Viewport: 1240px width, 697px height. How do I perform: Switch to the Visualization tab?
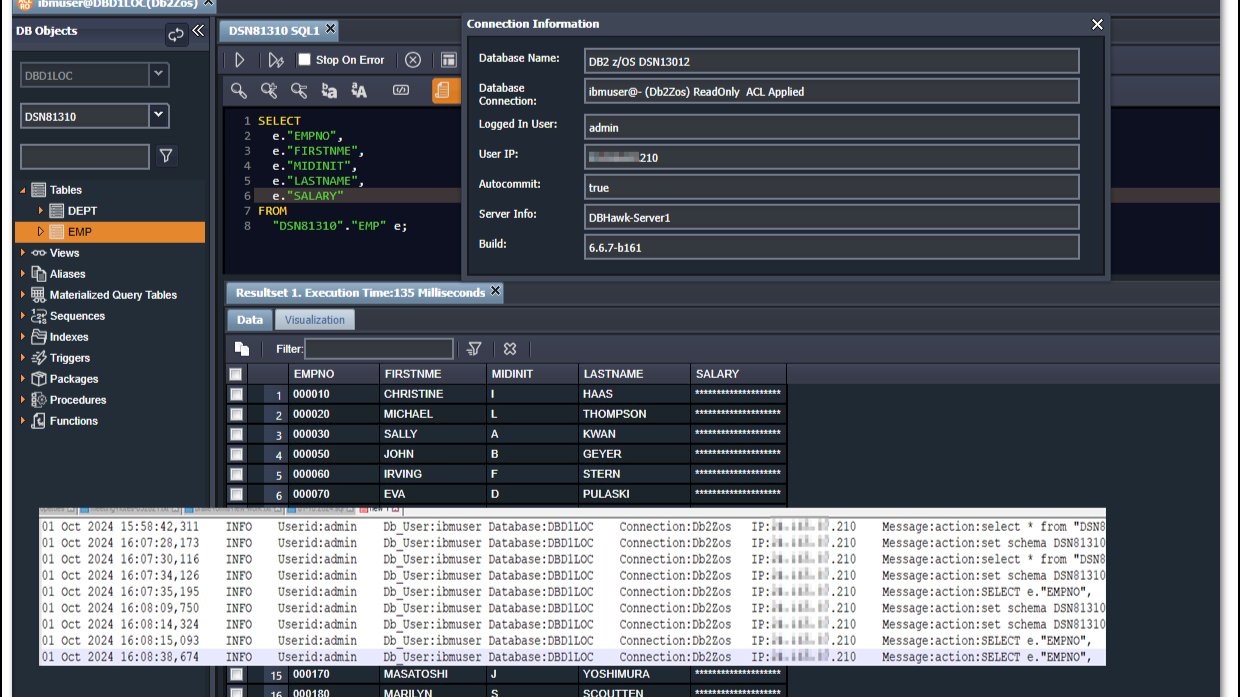[314, 319]
